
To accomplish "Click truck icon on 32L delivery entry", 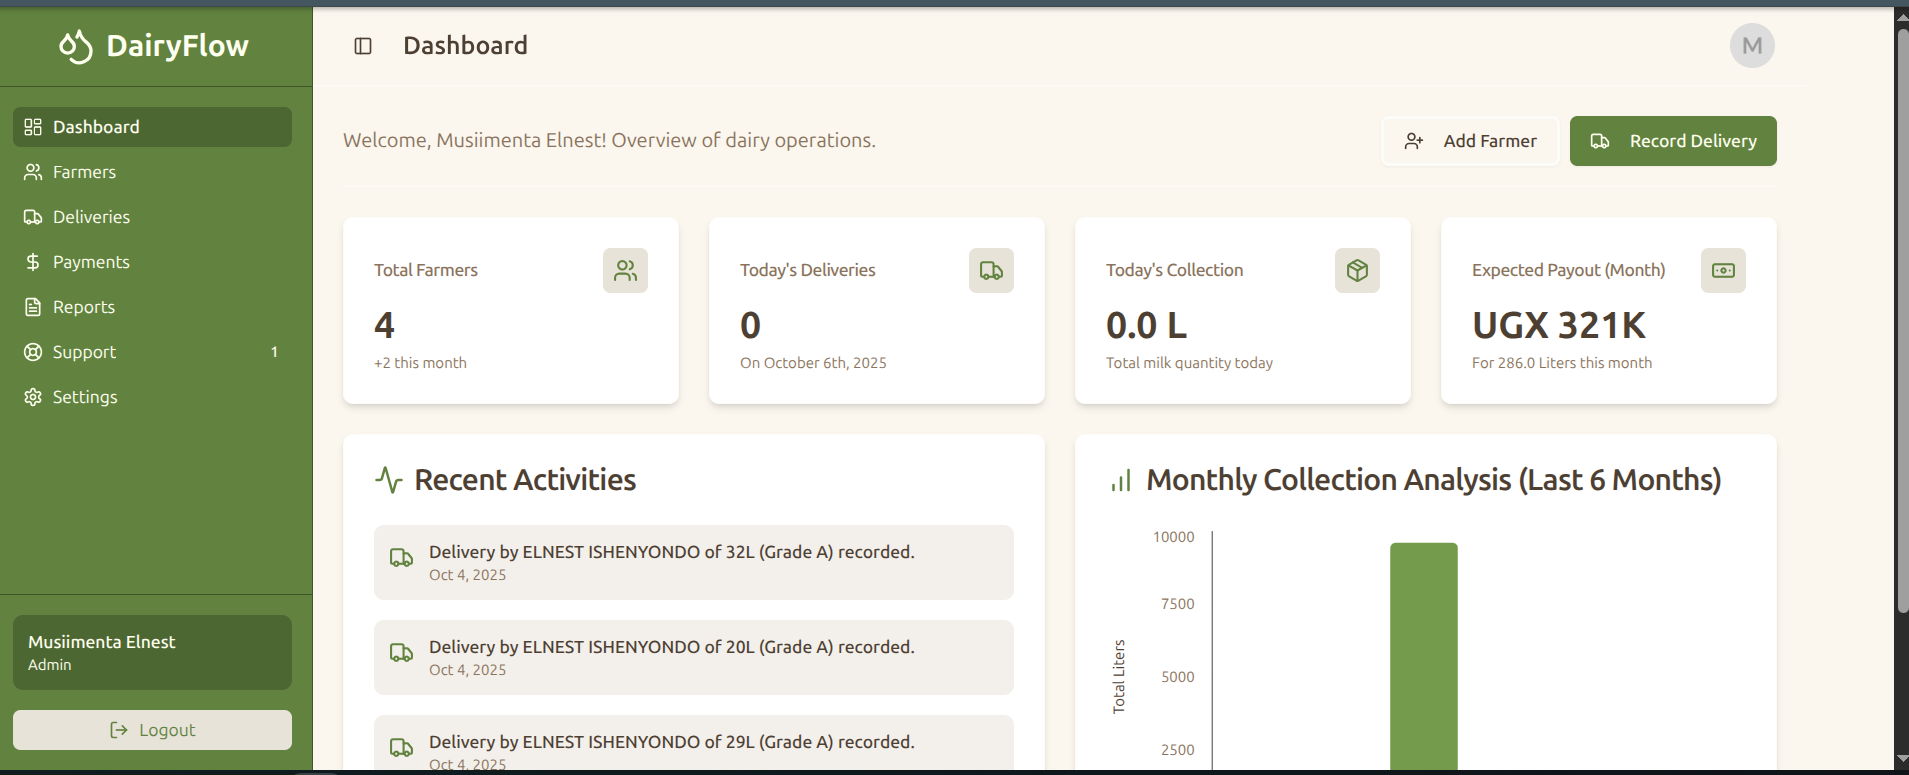I will click(x=401, y=558).
